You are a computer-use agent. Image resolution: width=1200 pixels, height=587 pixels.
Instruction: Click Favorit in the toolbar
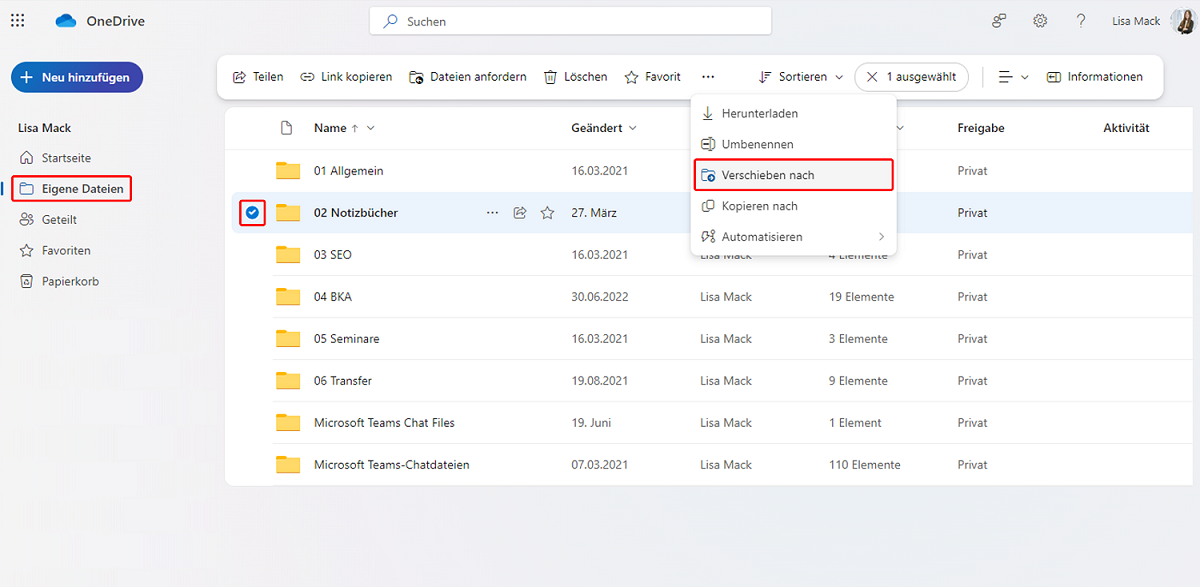(652, 77)
